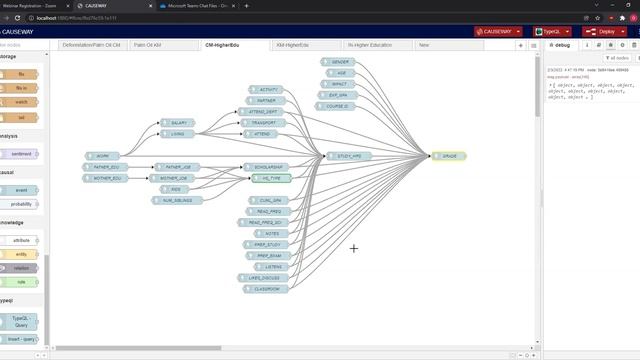
Task: Select the COURSE ID node
Action: click(x=335, y=106)
